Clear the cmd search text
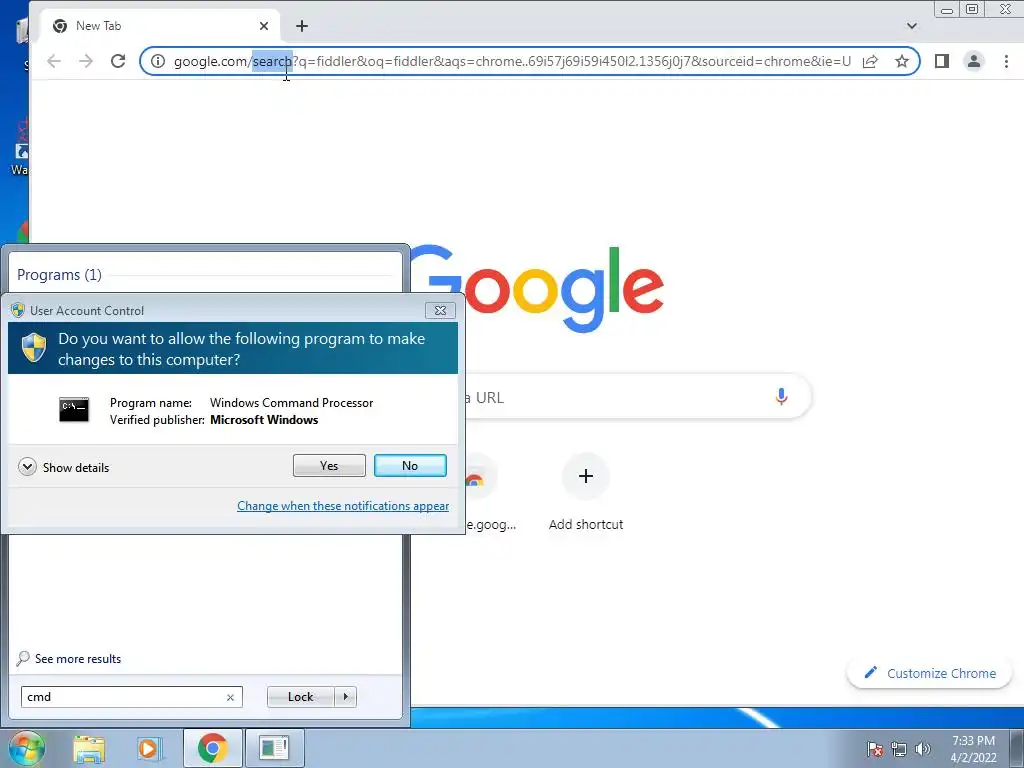 click(x=230, y=697)
